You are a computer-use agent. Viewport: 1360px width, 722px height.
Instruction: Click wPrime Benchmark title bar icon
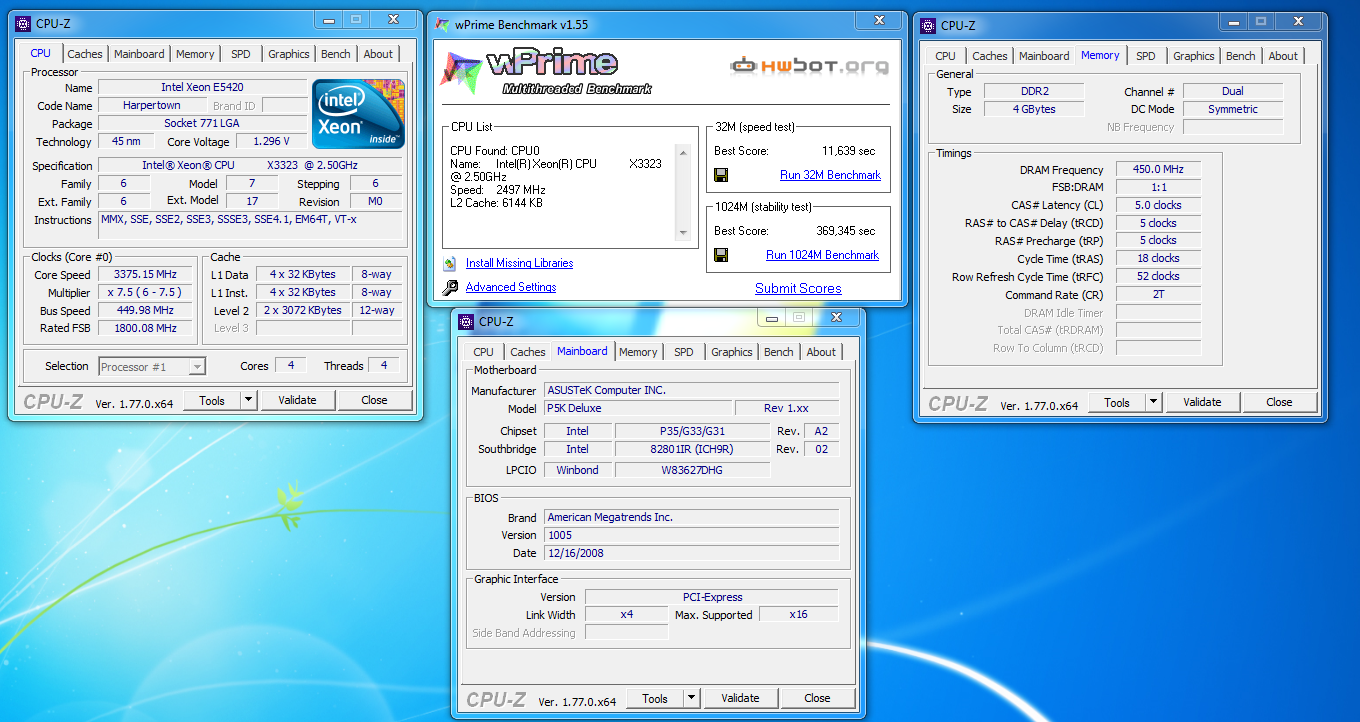(444, 24)
